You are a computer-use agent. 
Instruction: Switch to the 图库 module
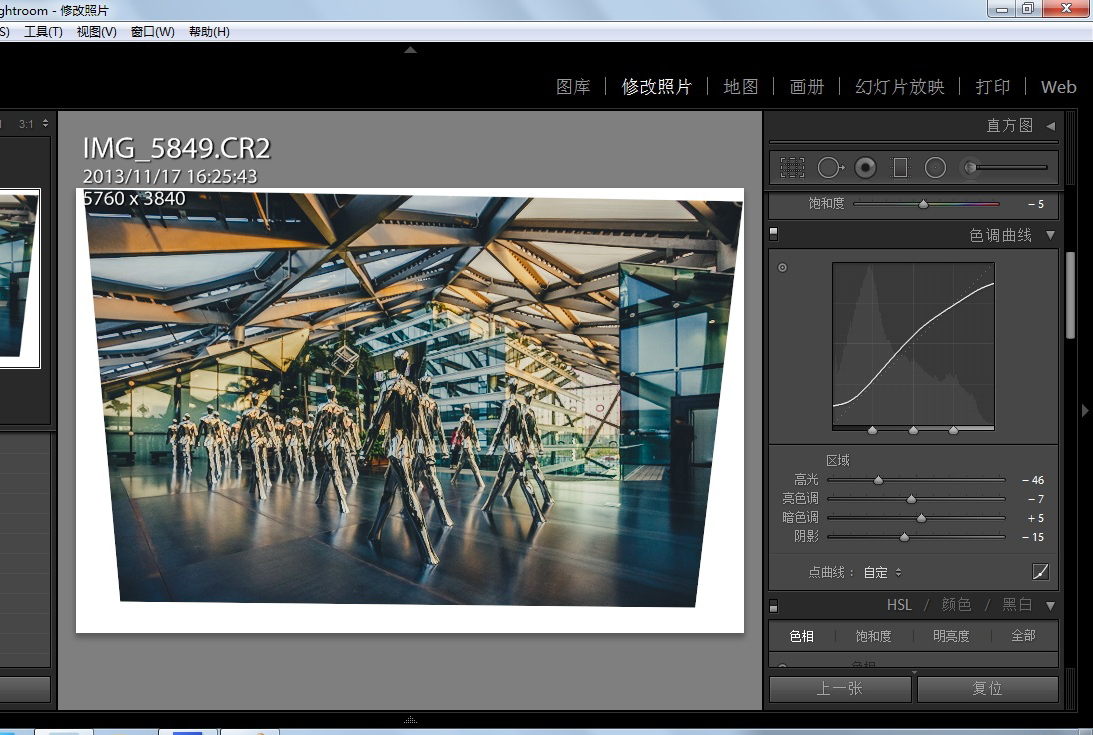coord(573,87)
